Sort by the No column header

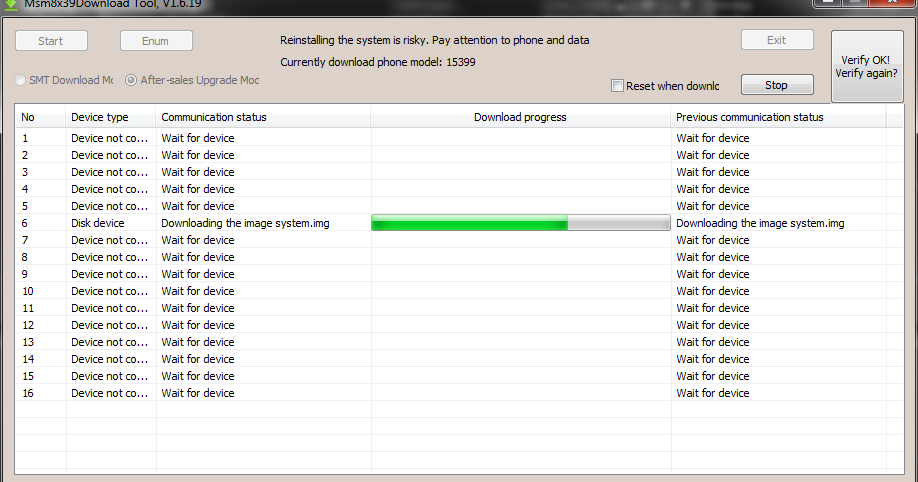(40, 117)
